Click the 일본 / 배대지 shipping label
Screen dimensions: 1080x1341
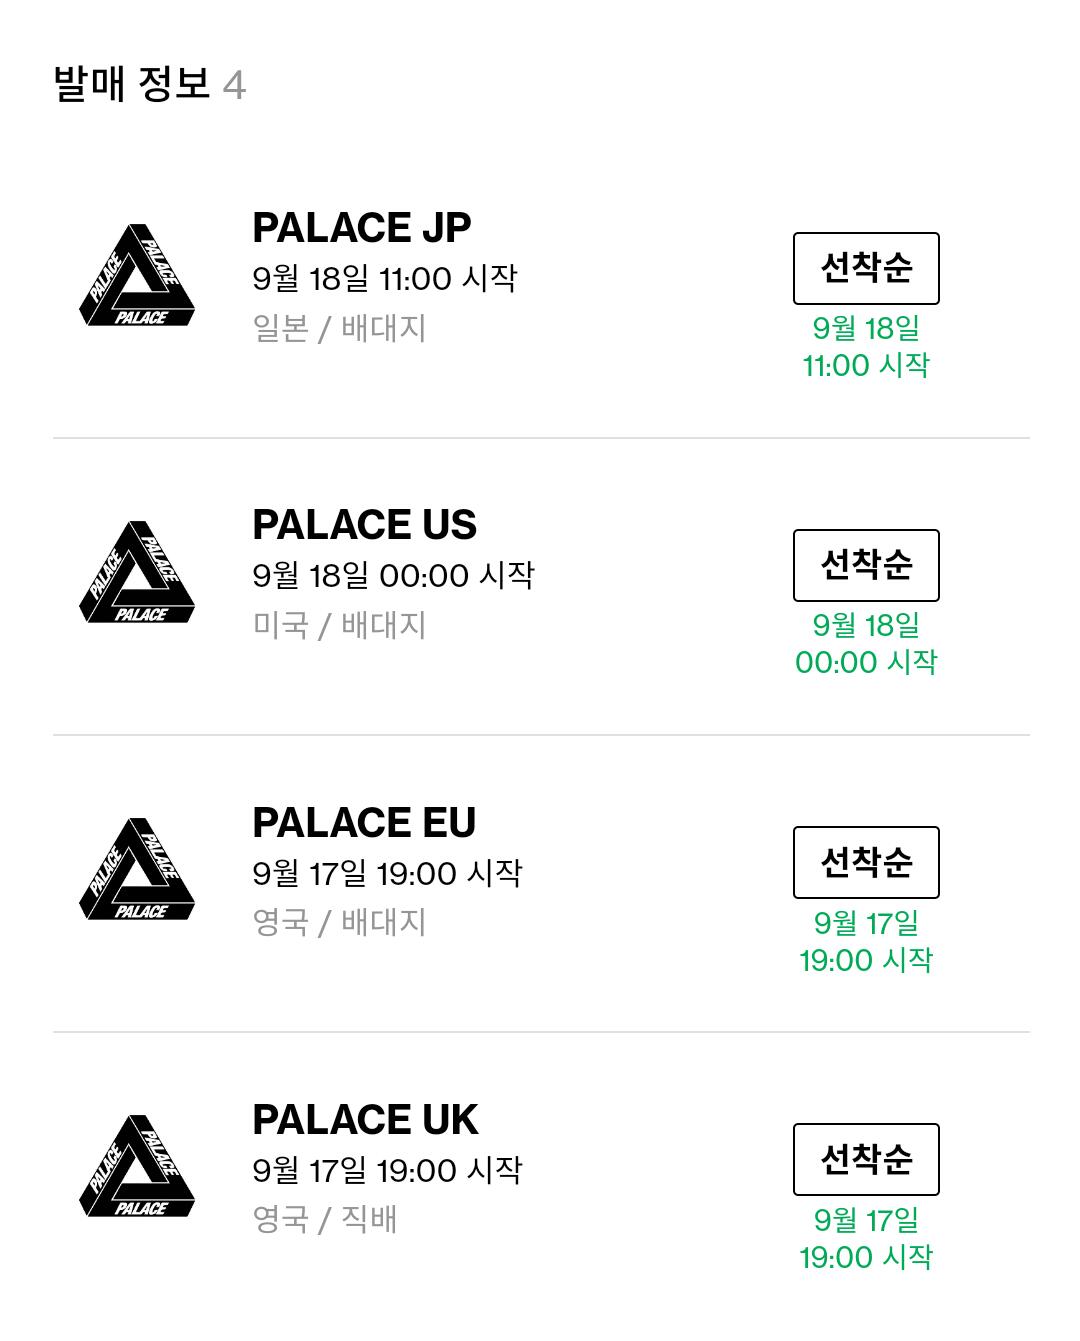[339, 328]
